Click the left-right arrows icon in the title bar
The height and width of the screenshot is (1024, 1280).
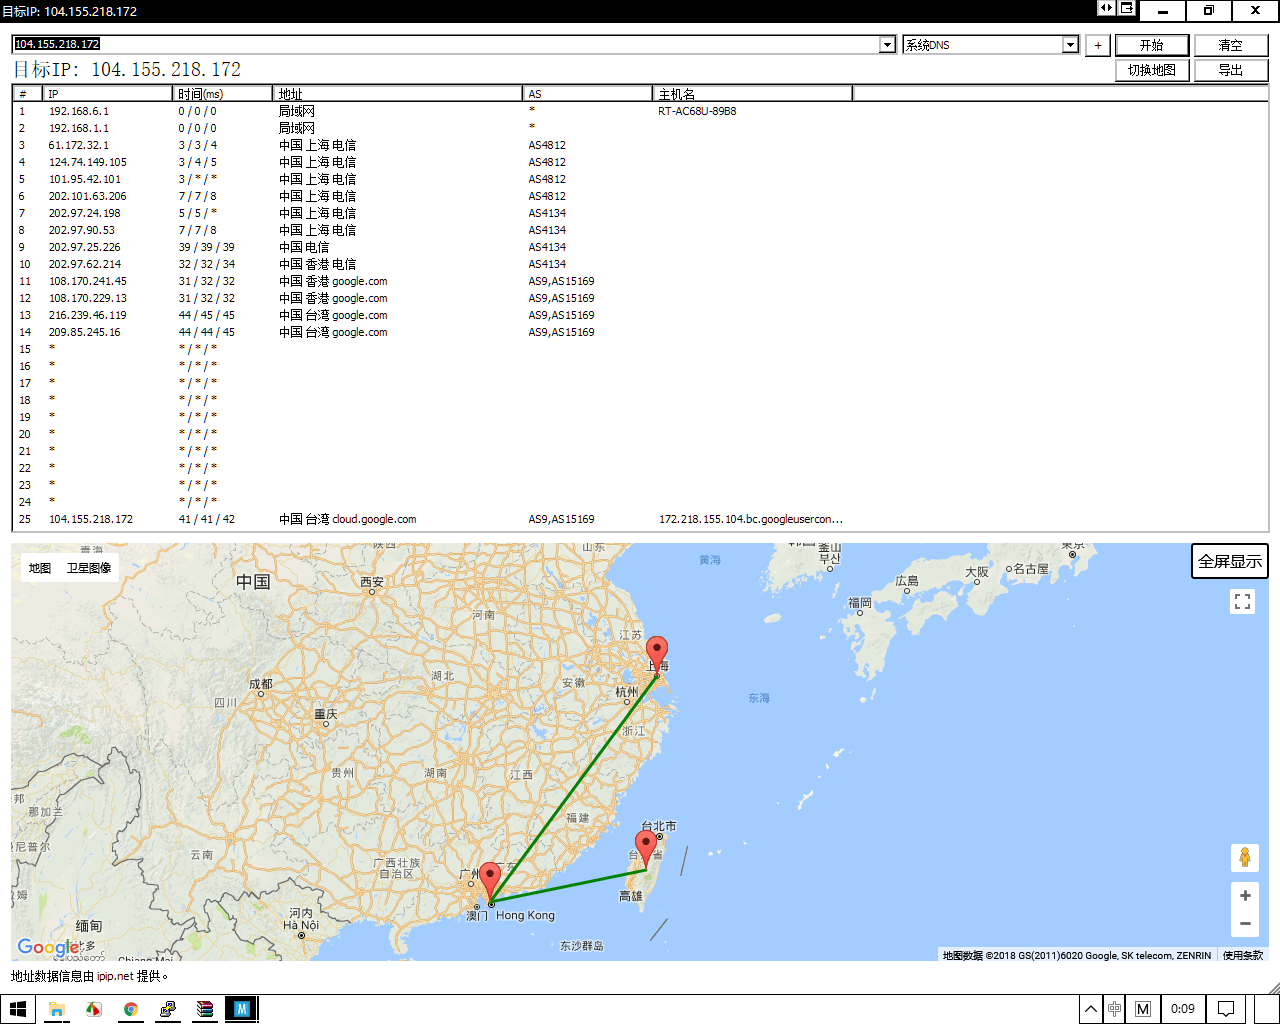pos(1106,8)
